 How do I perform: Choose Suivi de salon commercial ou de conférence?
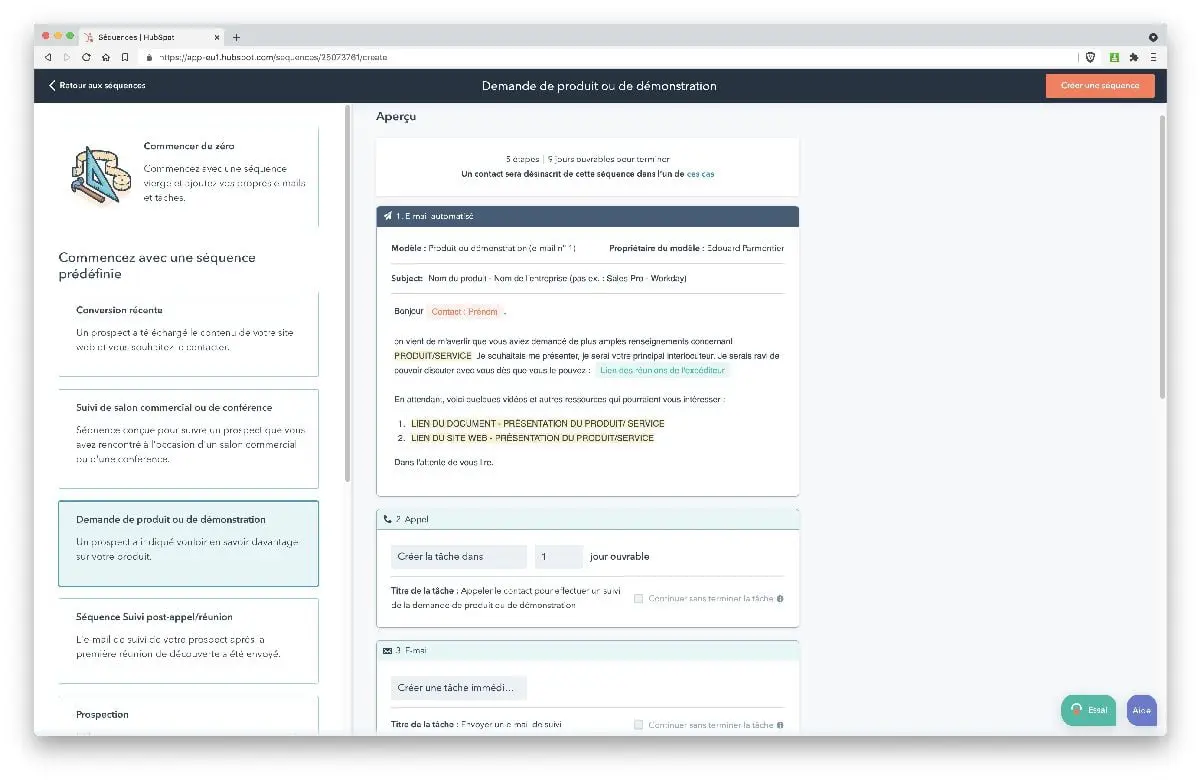tap(189, 438)
